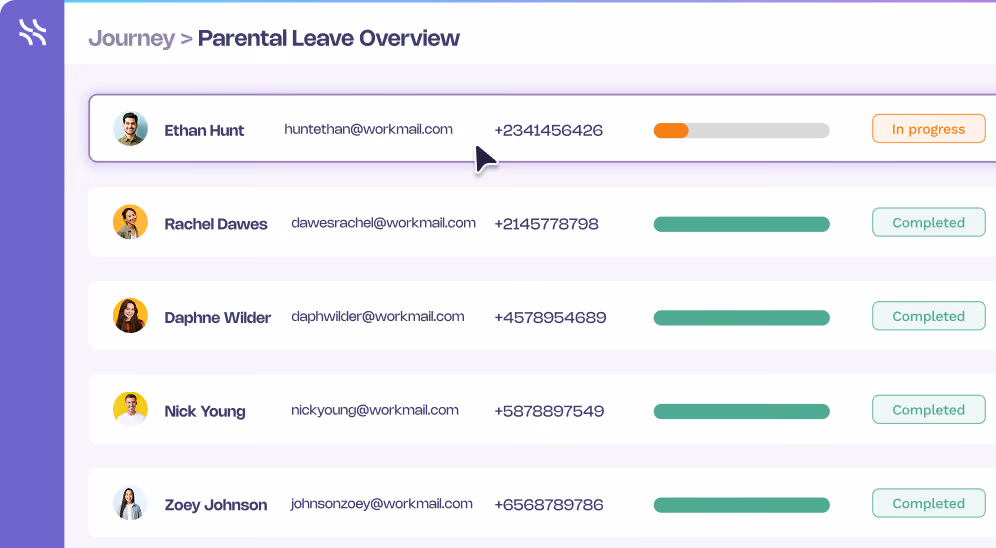This screenshot has height=548, width=996.
Task: Go back to Journey in breadcrumb
Action: [x=131, y=39]
